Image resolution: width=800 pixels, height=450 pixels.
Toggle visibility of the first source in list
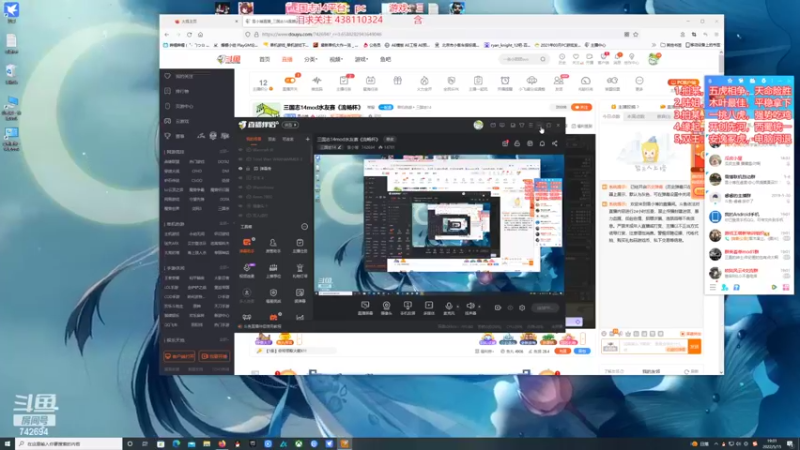pyautogui.click(x=241, y=150)
